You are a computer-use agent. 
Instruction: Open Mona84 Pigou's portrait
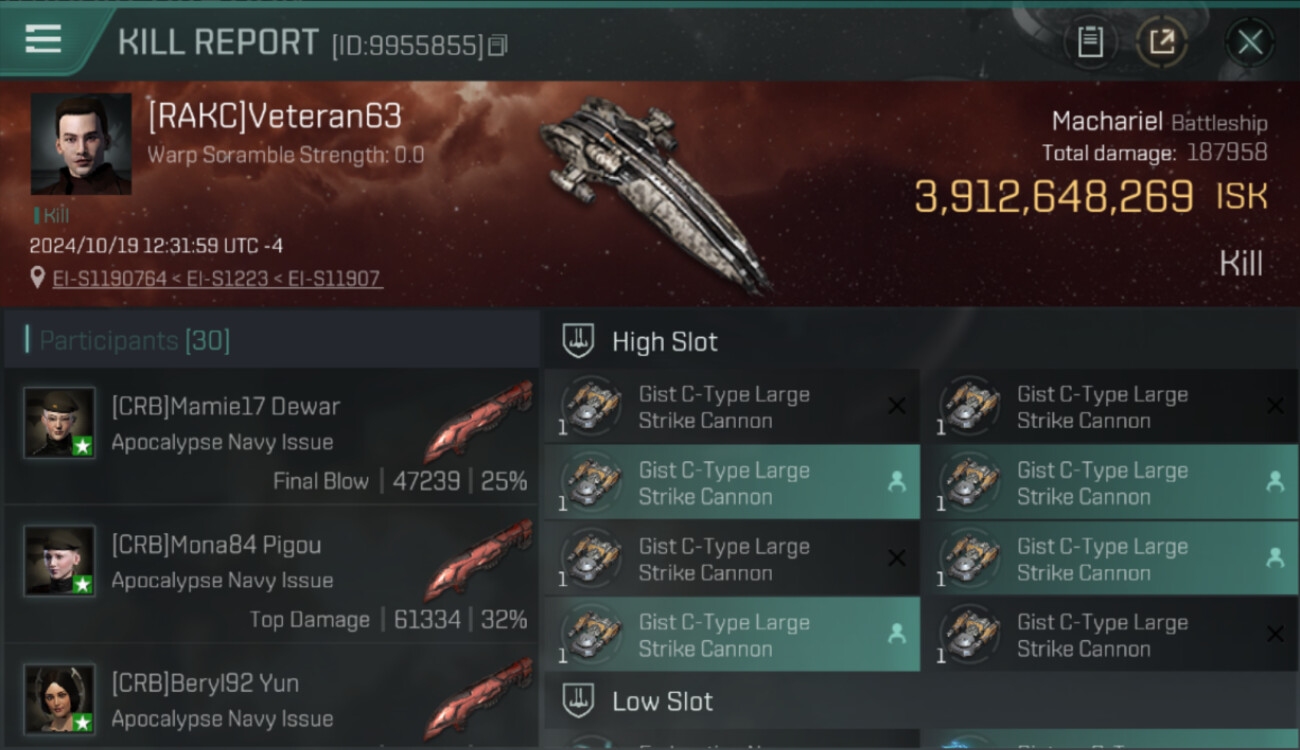(x=60, y=561)
